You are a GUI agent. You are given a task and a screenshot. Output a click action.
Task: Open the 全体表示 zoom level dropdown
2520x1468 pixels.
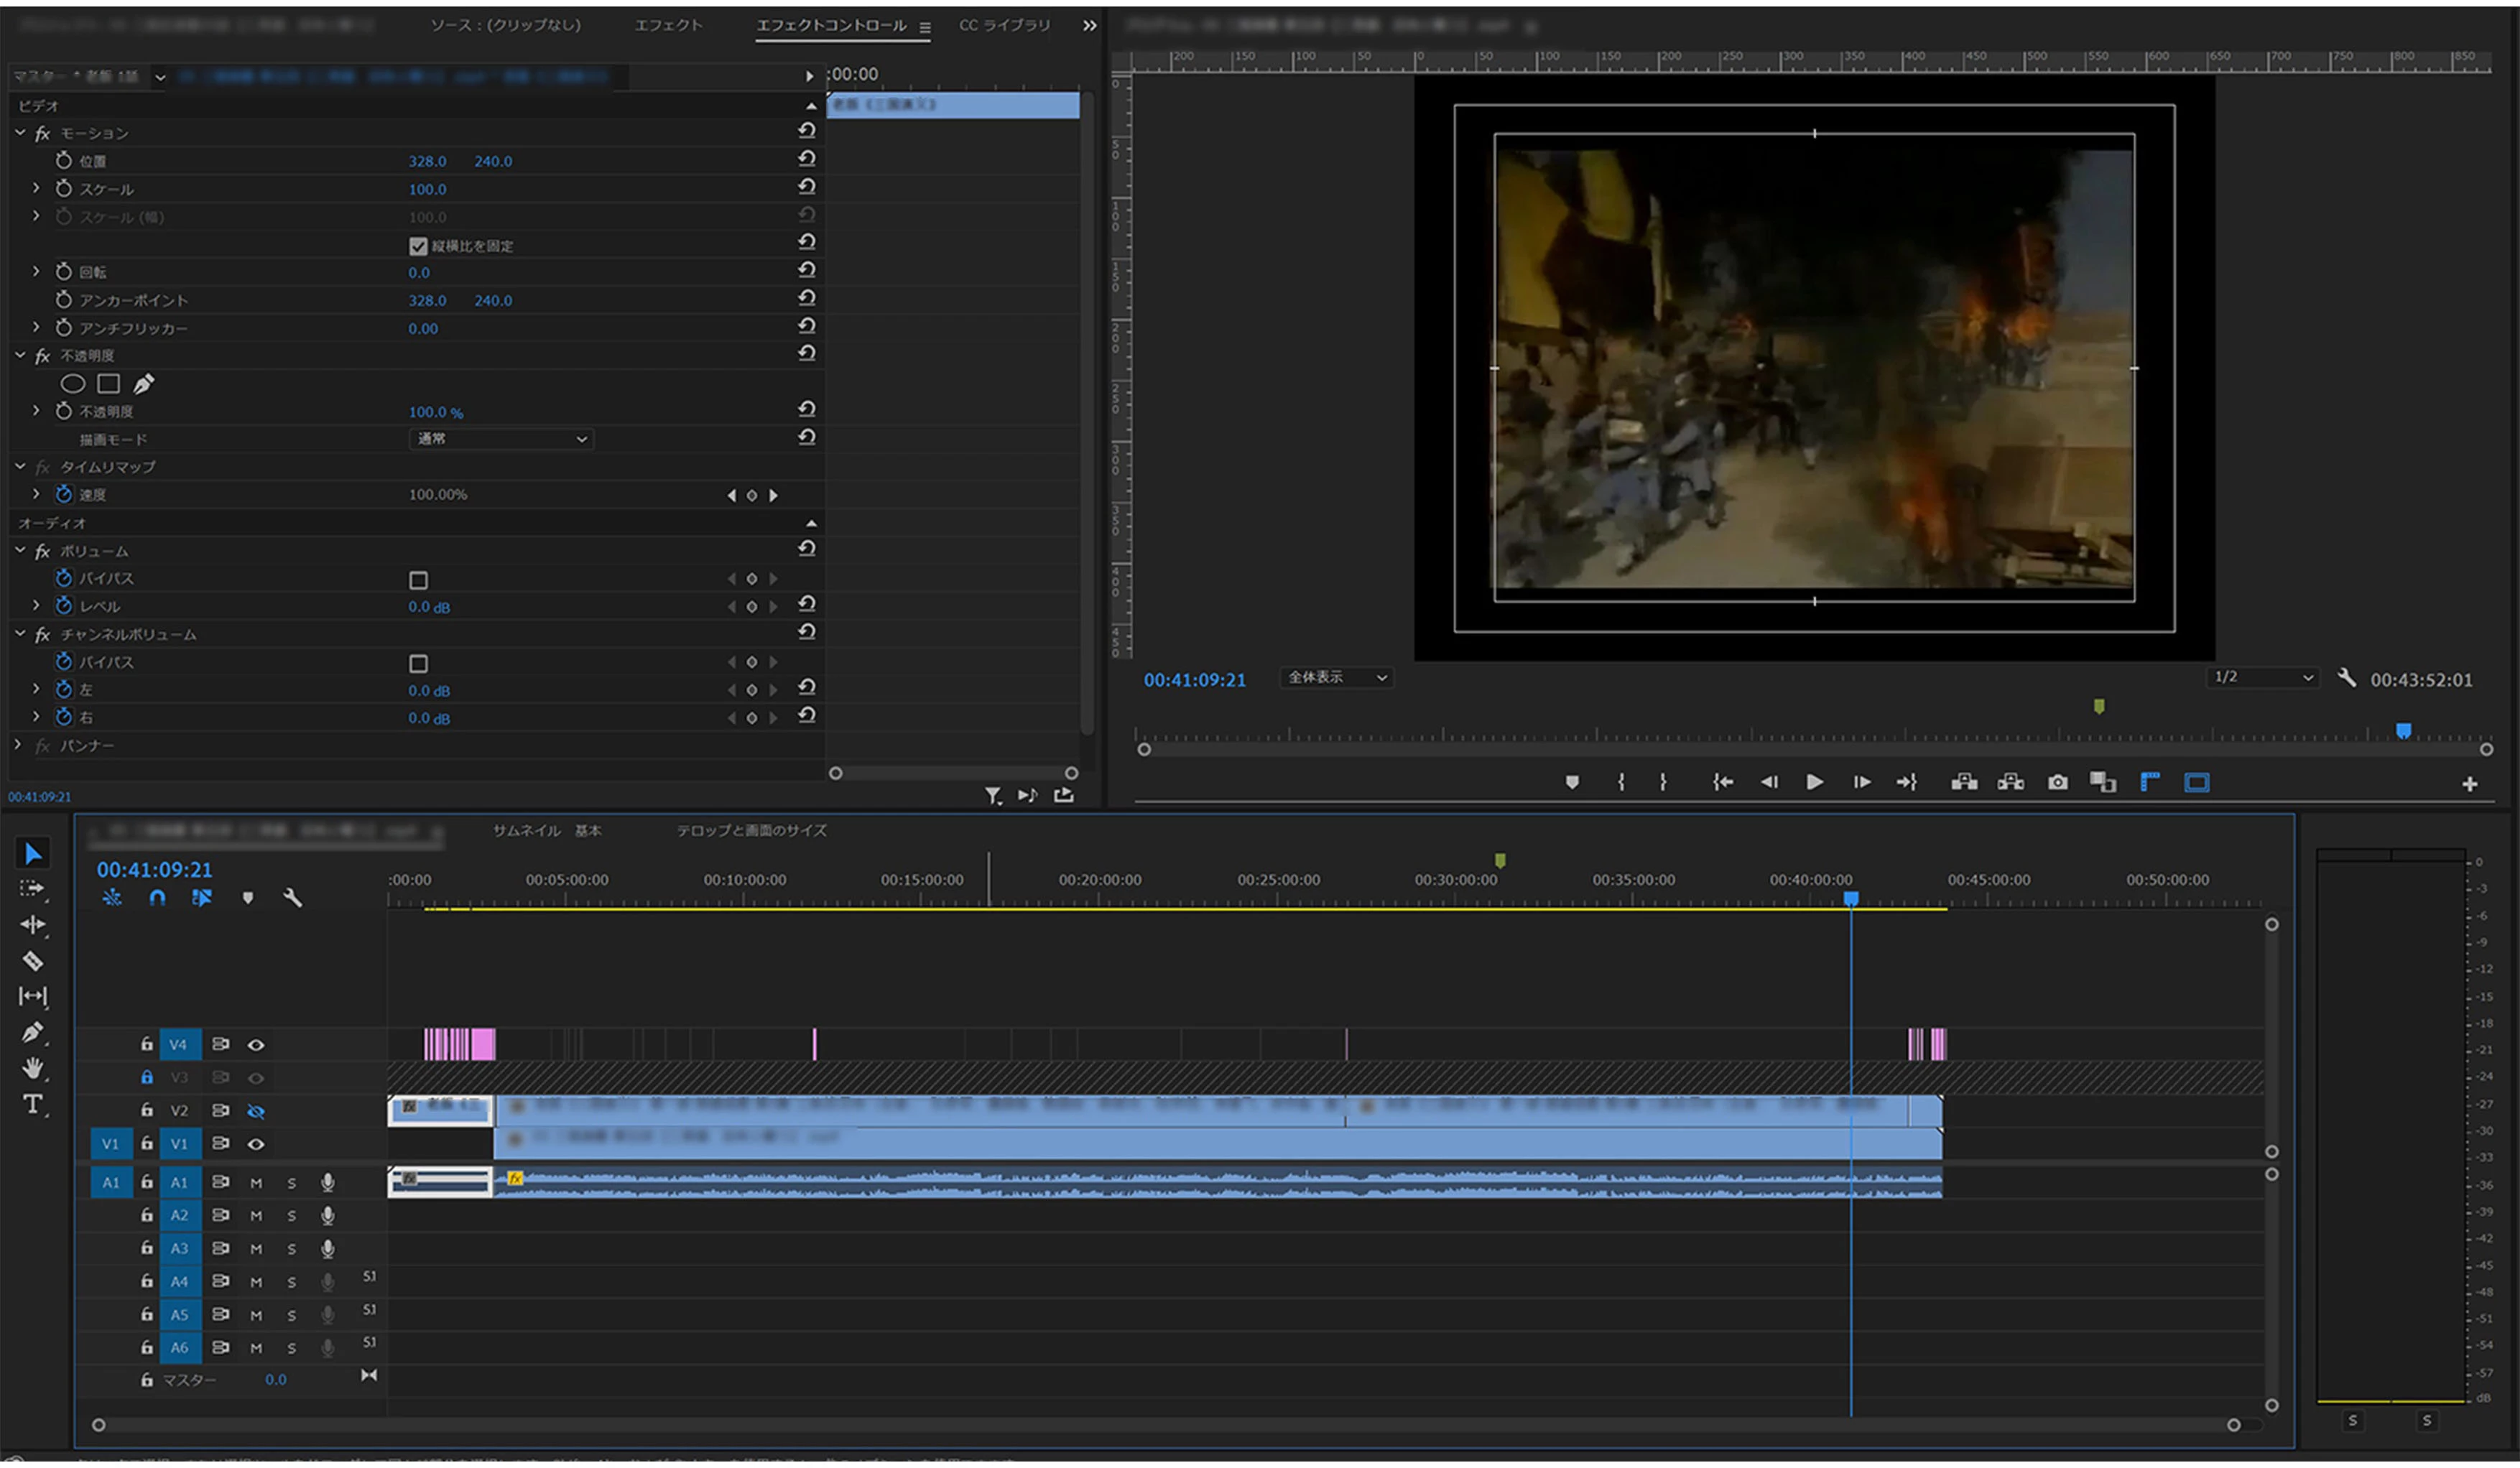pos(1336,678)
